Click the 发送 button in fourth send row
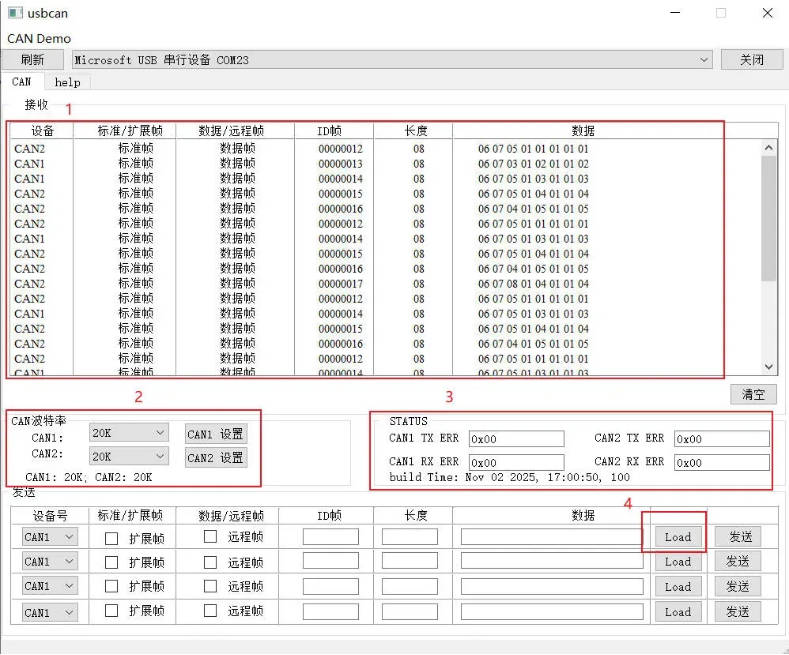 [738, 612]
